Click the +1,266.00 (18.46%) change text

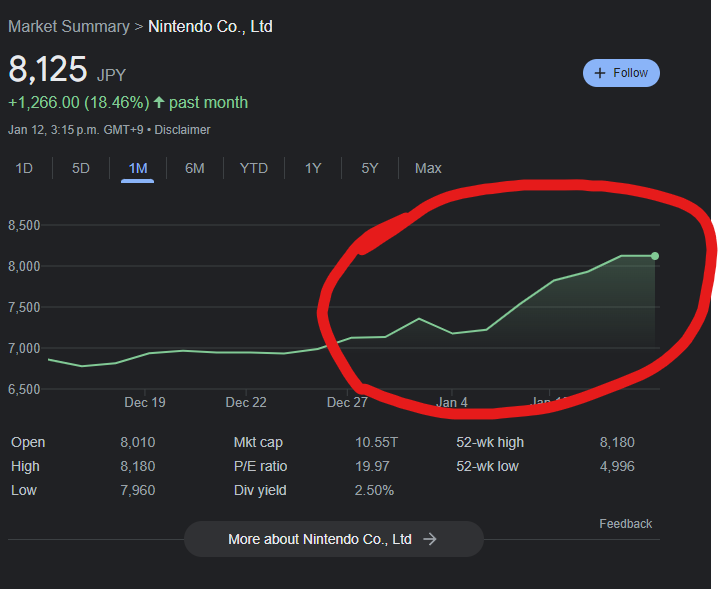click(79, 103)
